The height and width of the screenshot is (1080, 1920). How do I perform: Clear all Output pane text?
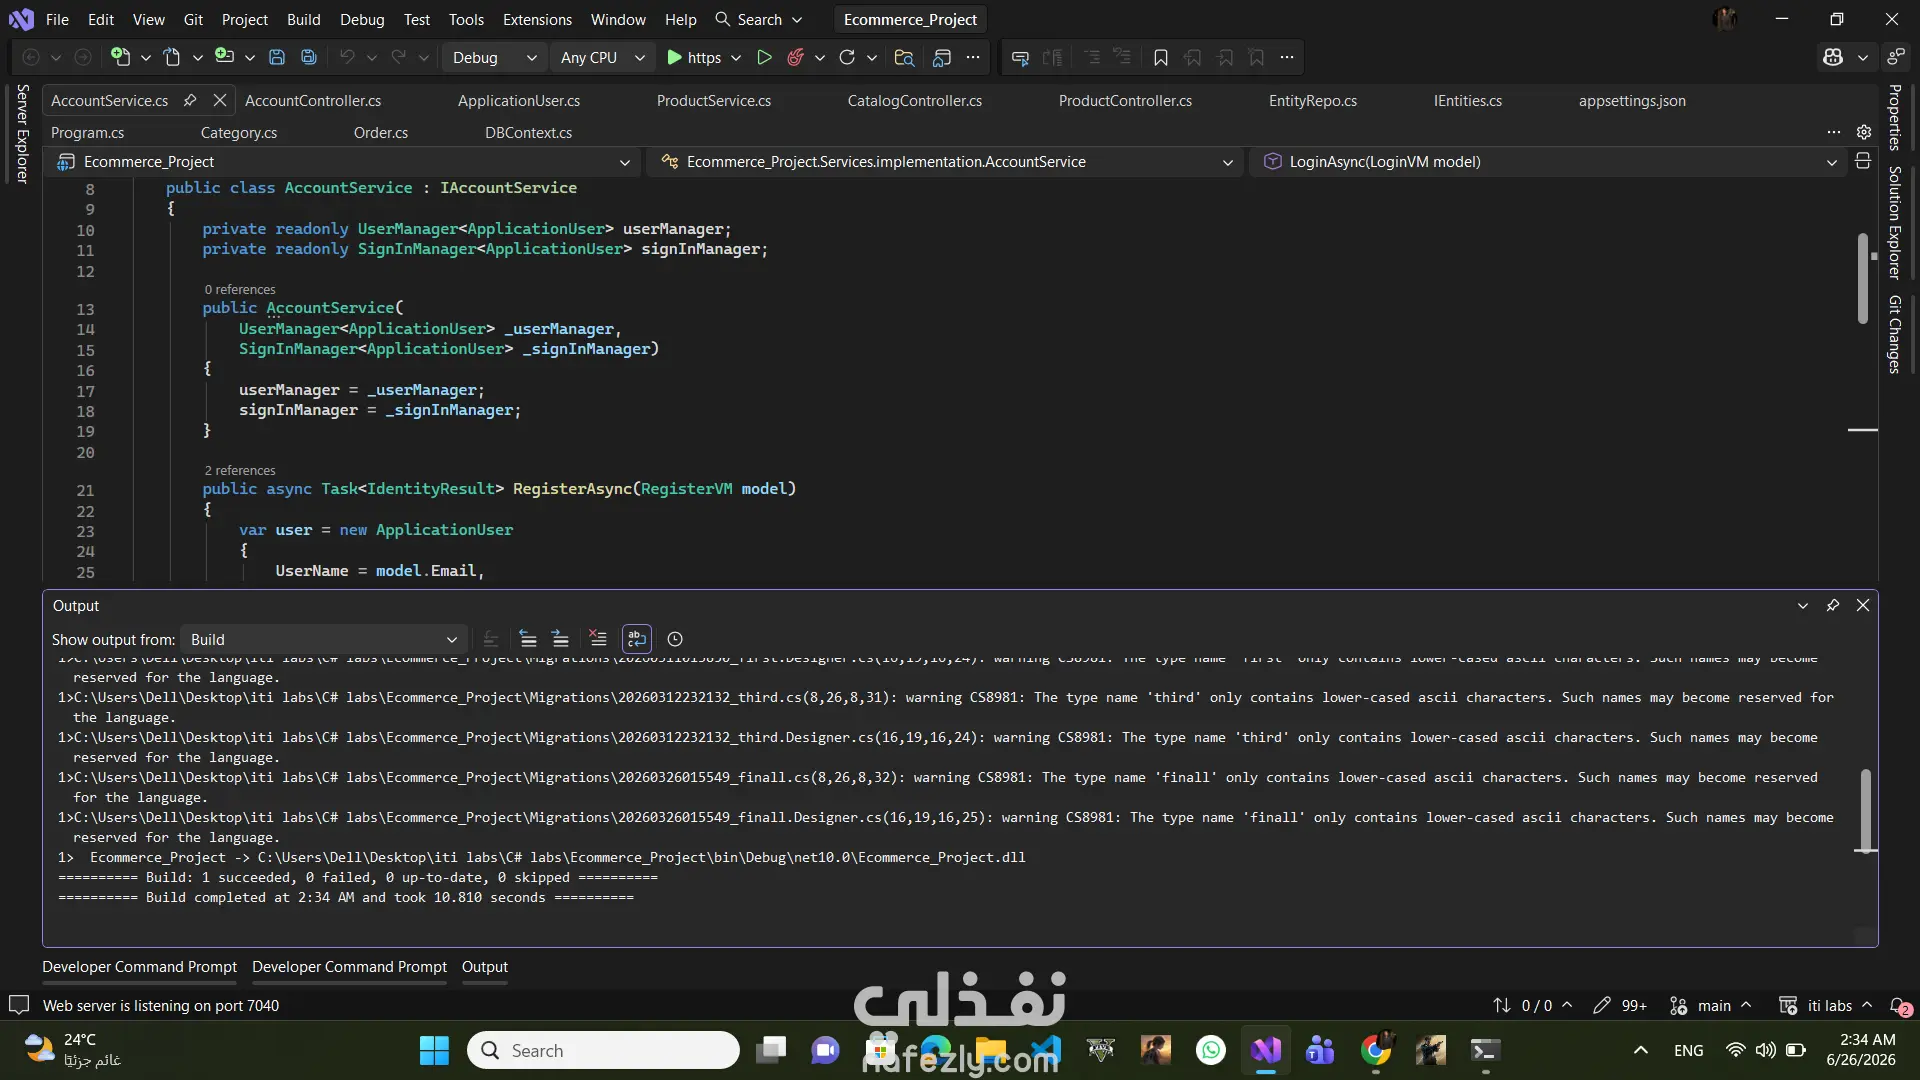(598, 639)
